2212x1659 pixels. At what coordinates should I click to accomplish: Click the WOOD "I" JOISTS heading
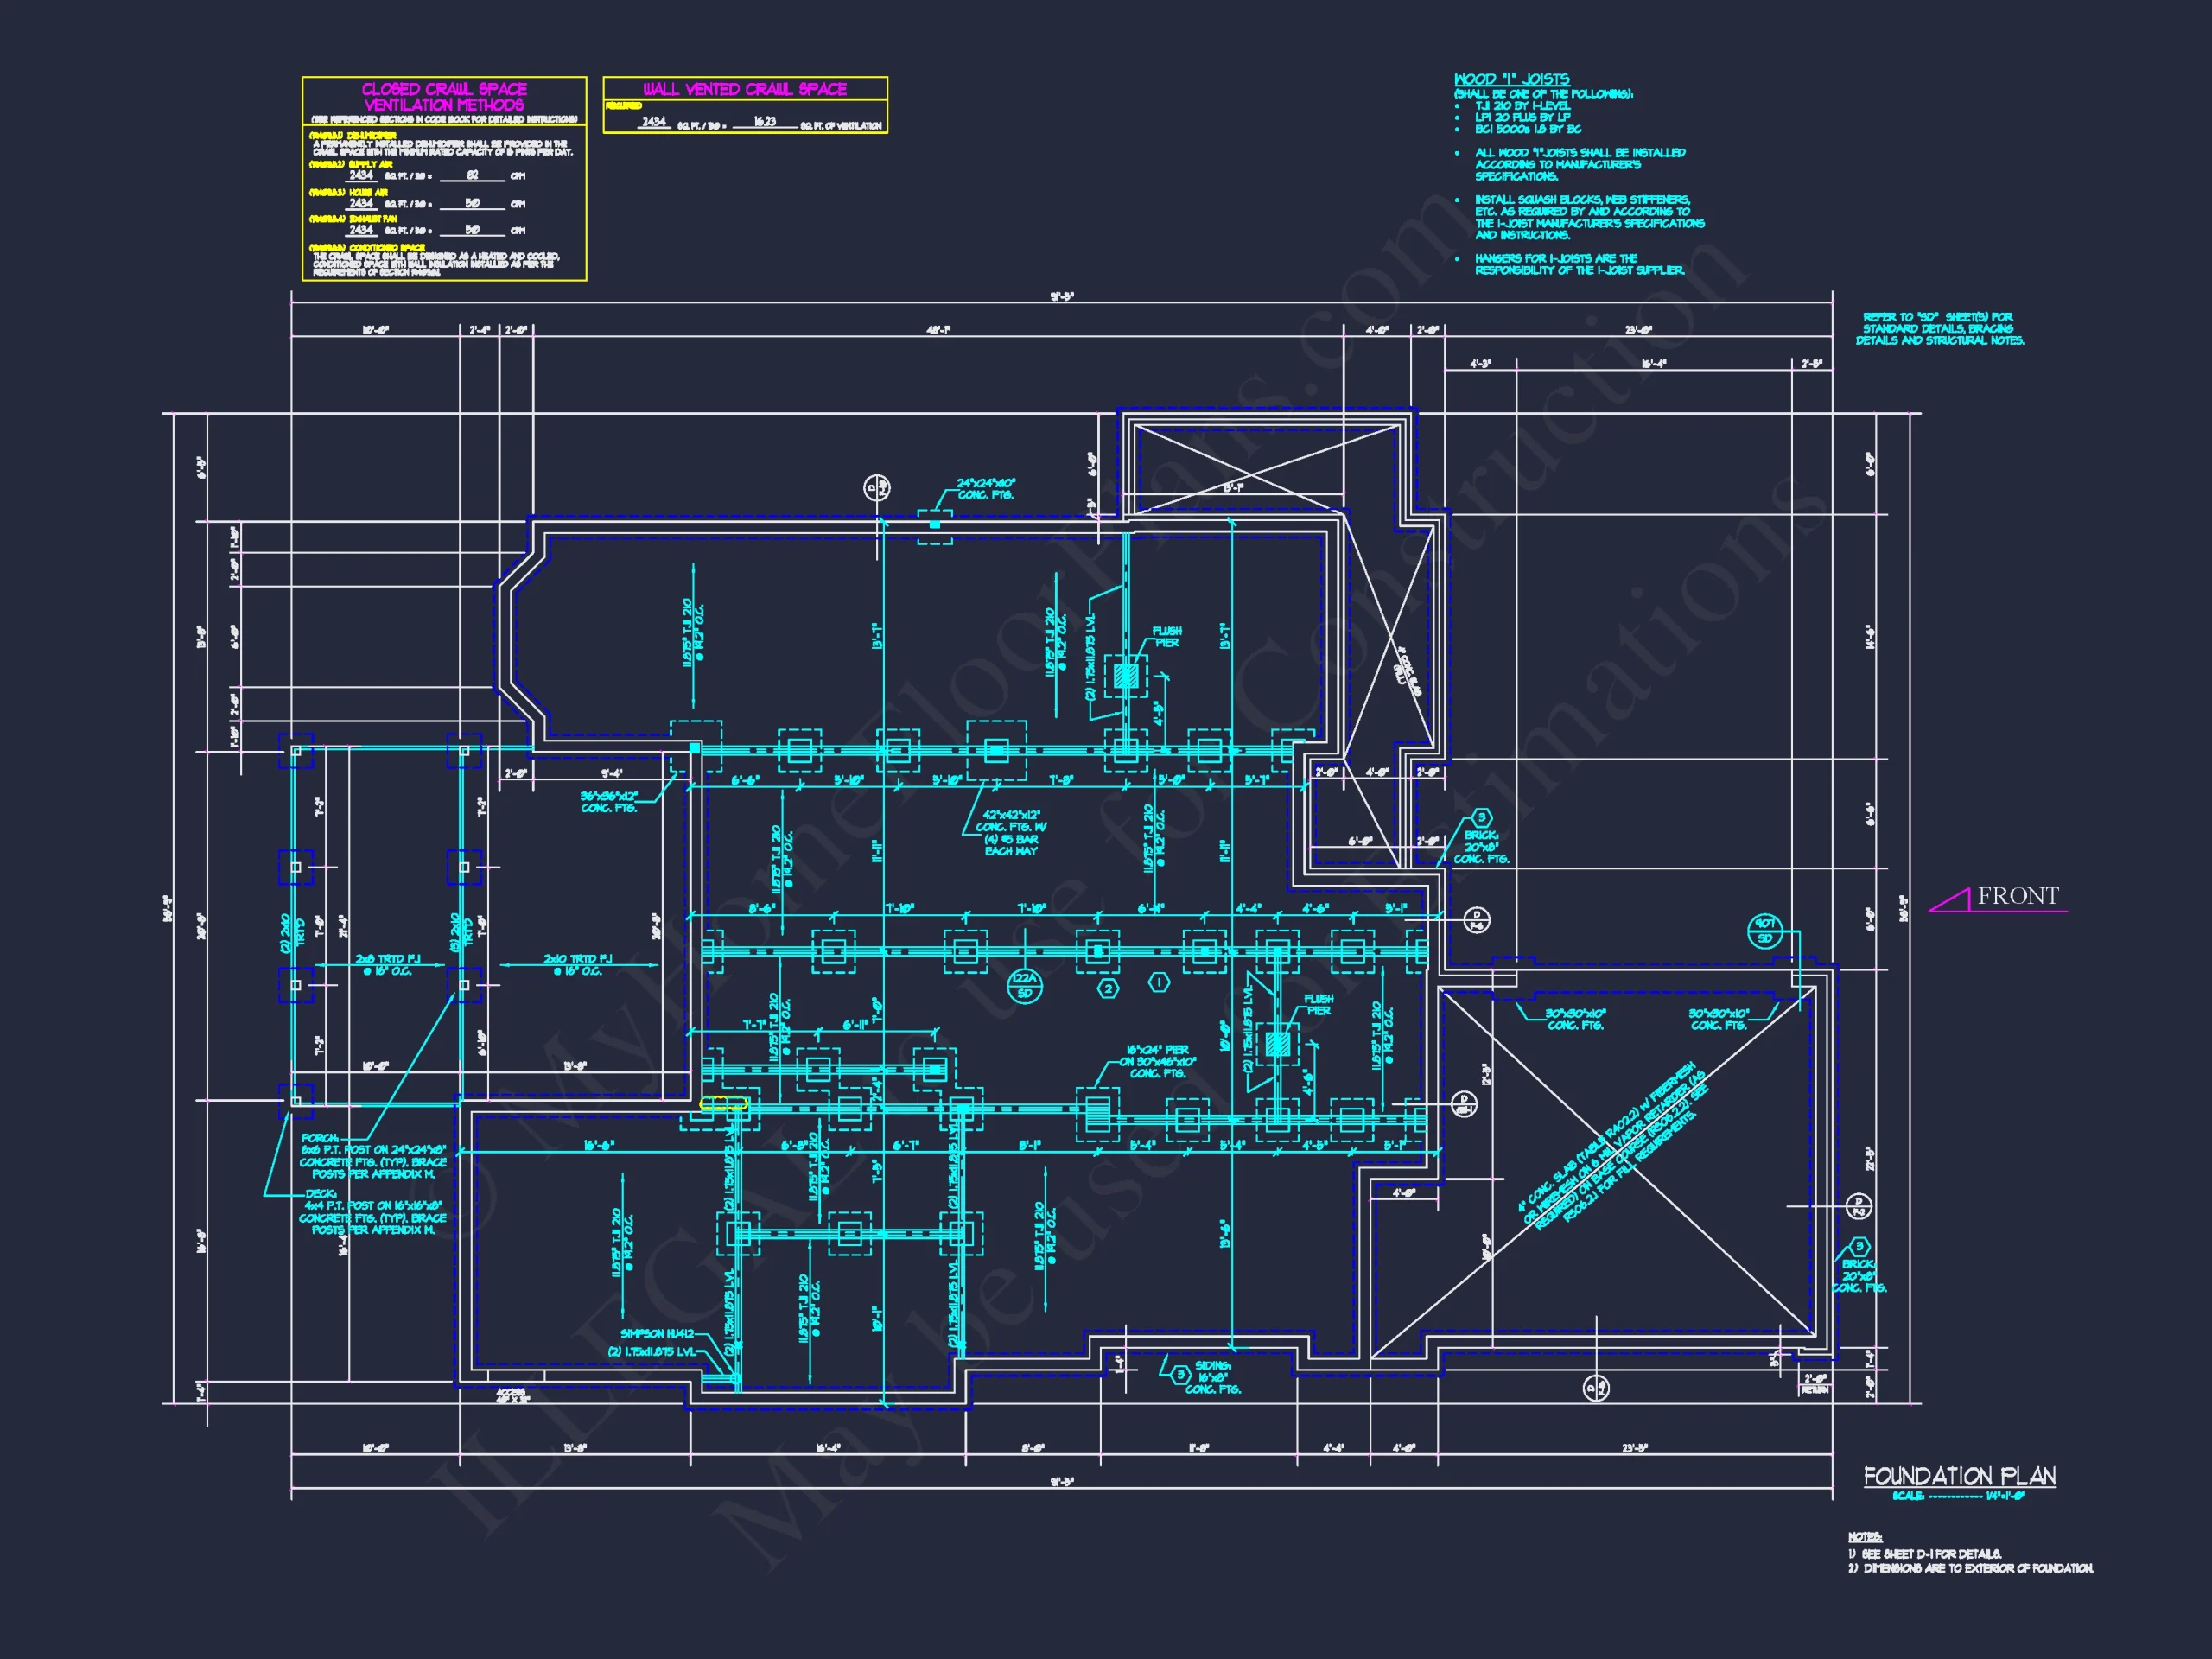(1511, 79)
